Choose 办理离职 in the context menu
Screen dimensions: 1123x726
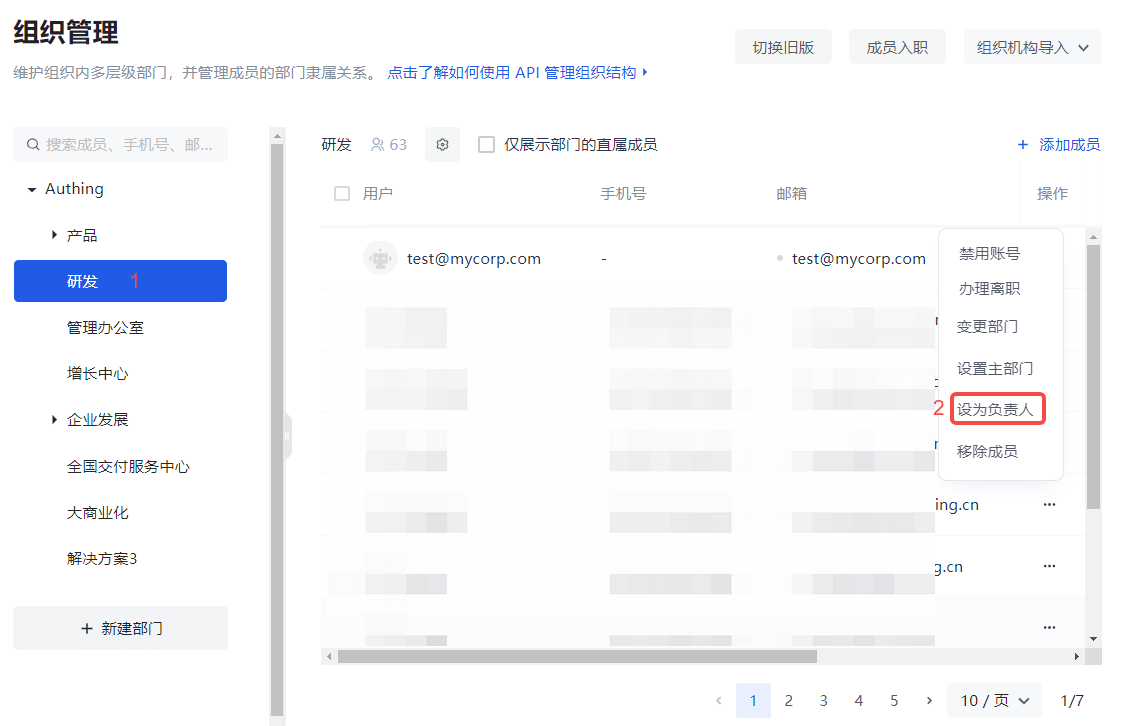tap(989, 289)
